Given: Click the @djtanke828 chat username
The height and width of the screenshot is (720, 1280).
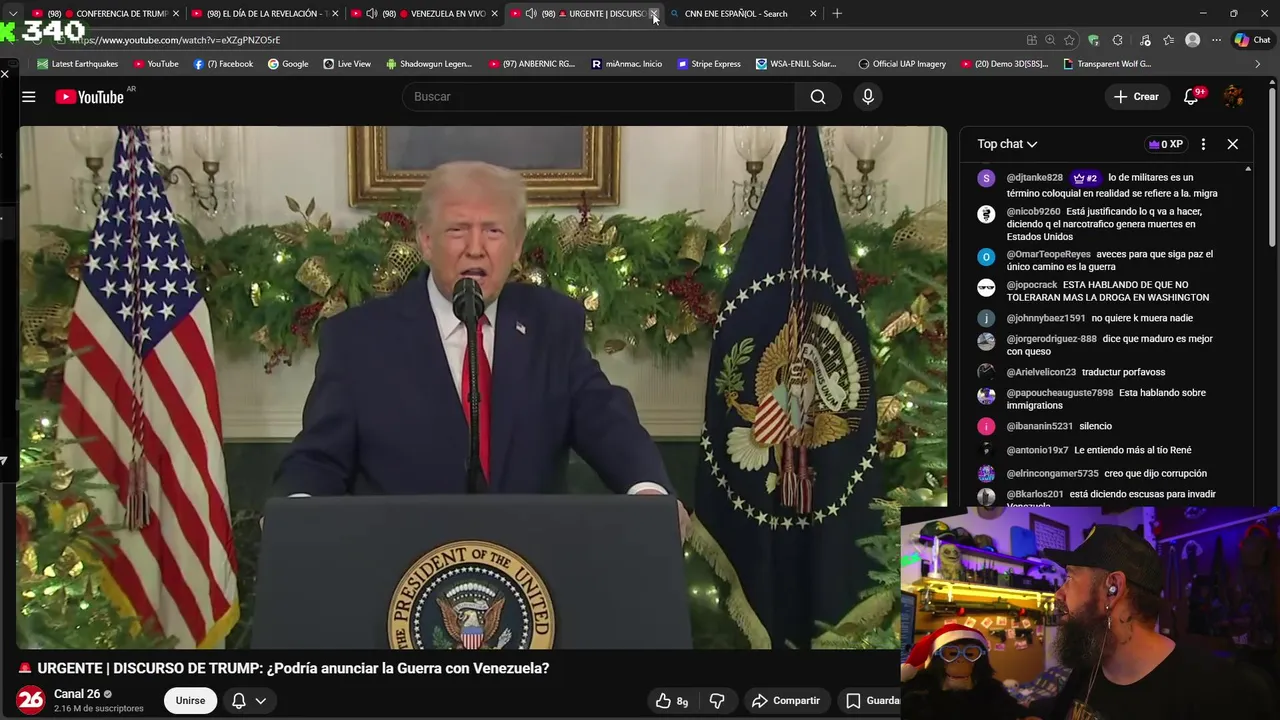Looking at the screenshot, I should 1034,178.
